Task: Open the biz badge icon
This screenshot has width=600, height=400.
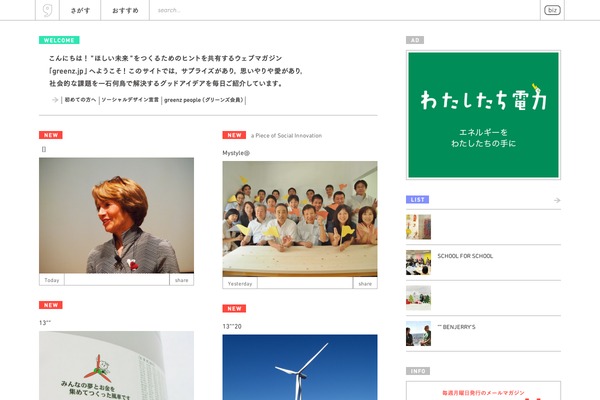Action: coord(552,10)
